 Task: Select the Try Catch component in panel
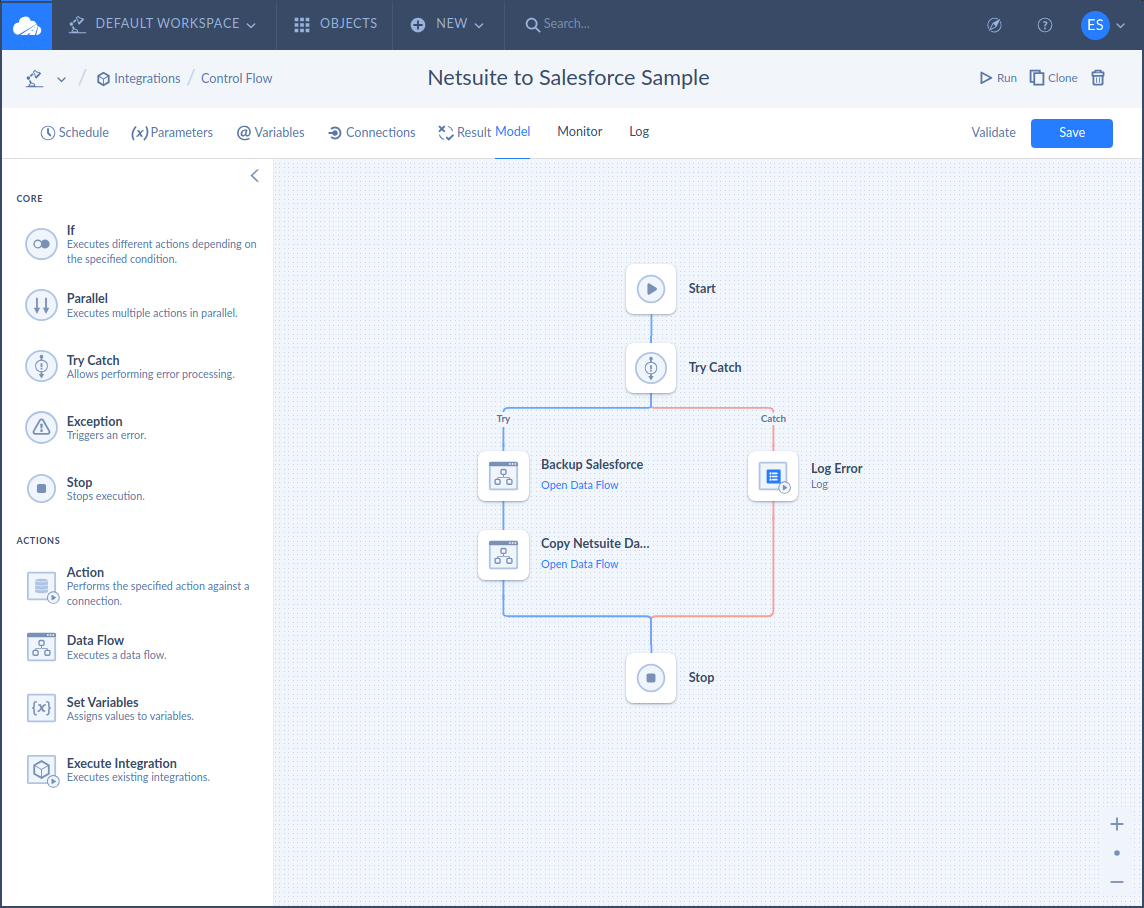139,367
